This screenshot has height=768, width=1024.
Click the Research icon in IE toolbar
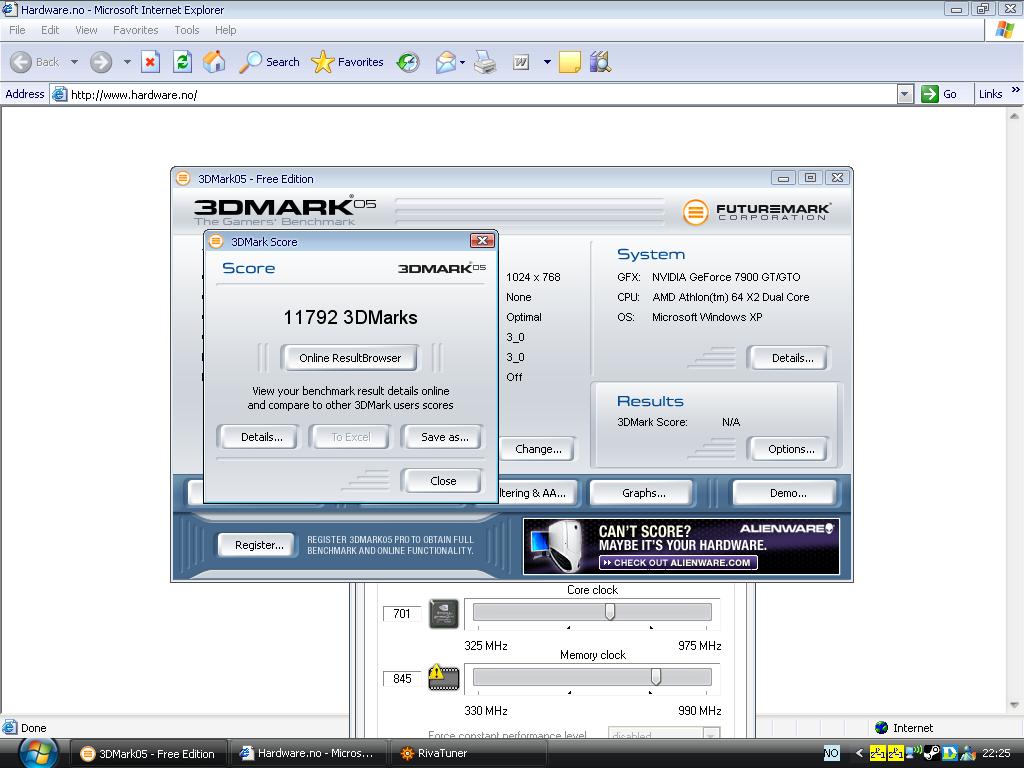coord(600,62)
